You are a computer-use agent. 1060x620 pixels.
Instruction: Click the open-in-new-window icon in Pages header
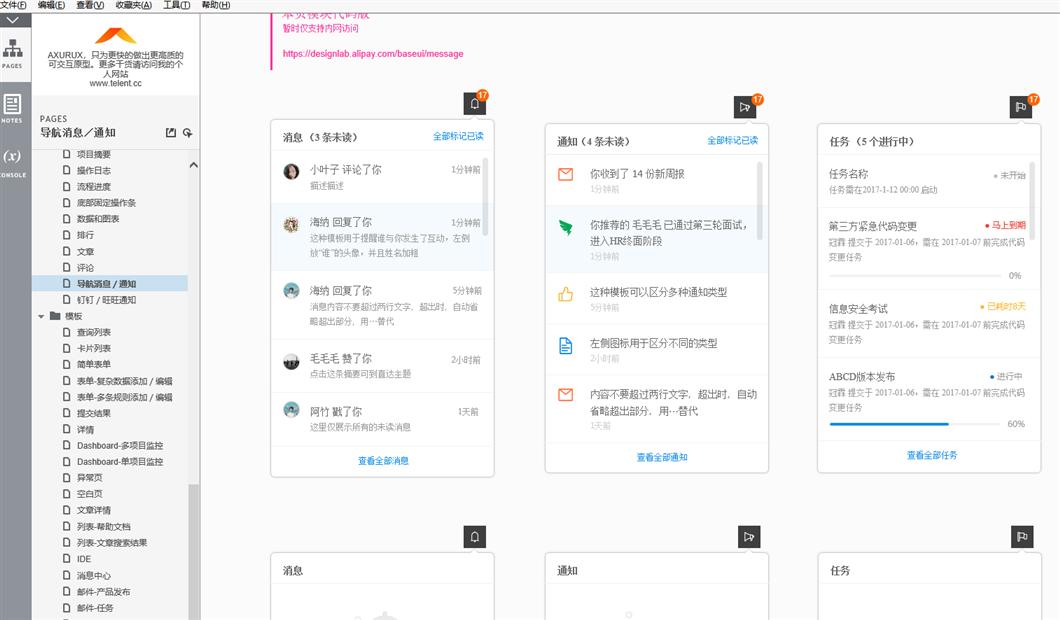pyautogui.click(x=170, y=133)
